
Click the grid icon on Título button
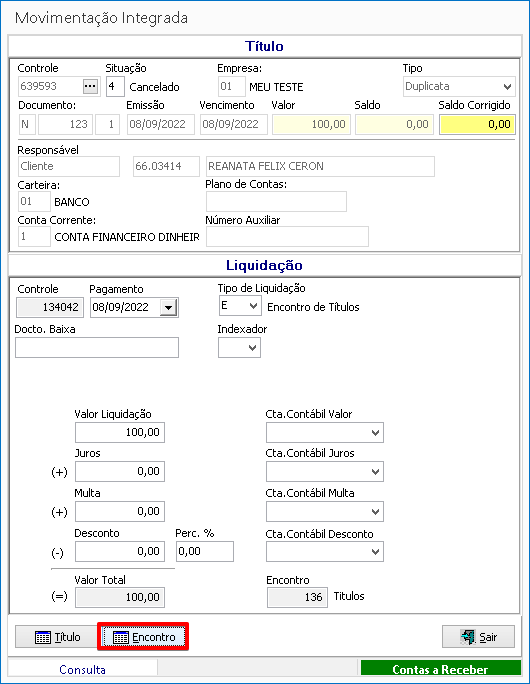point(42,637)
